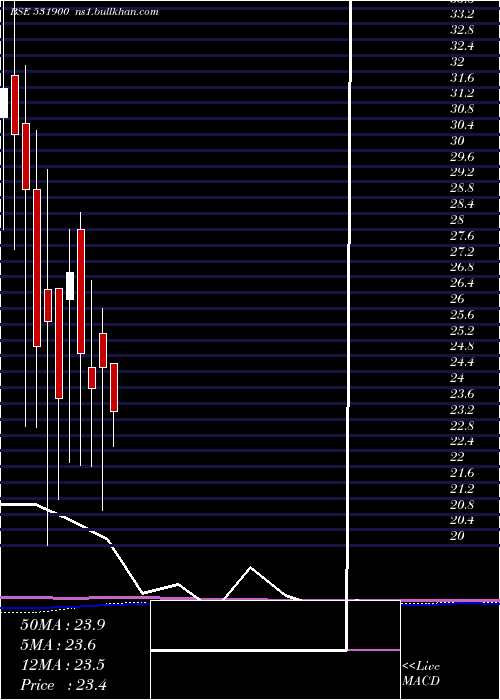The height and width of the screenshot is (700, 500).
Task: Click the 30.4 price axis label
Action: pos(462,125)
